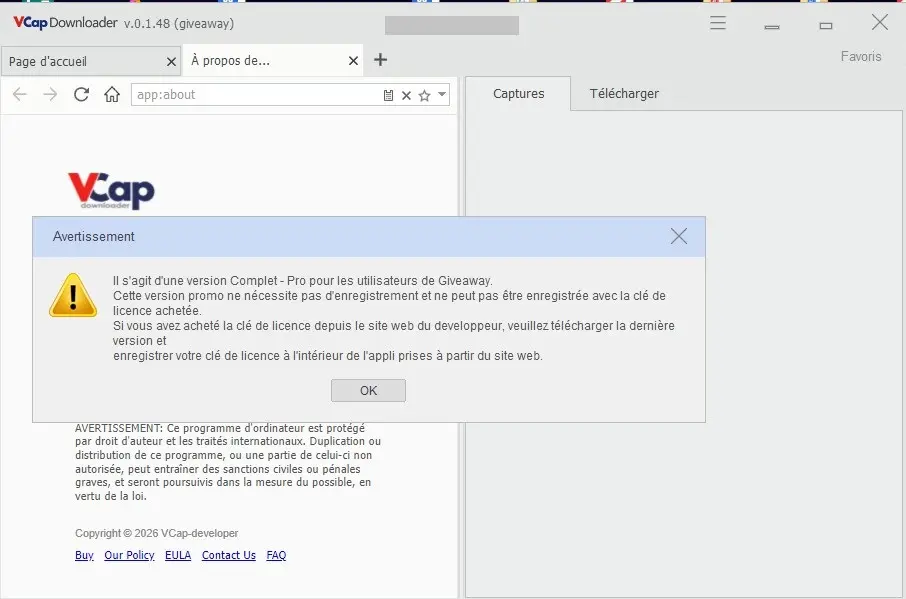Open the FAQ link
The image size is (906, 599).
[276, 555]
